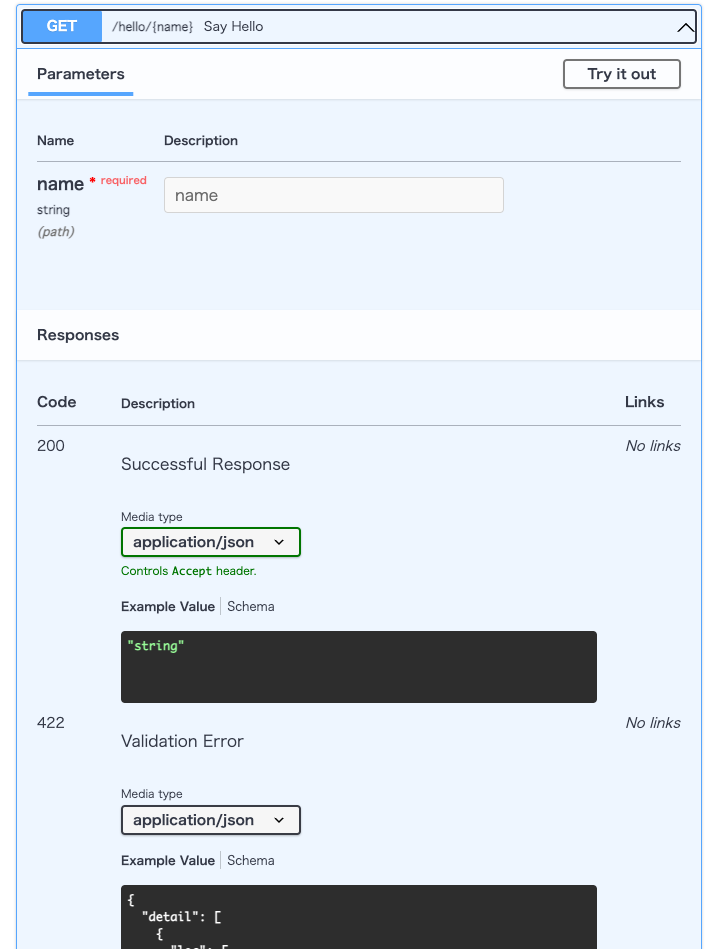Collapse the Say Hello operation chevron
Screen dimensions: 721x949
point(685,28)
